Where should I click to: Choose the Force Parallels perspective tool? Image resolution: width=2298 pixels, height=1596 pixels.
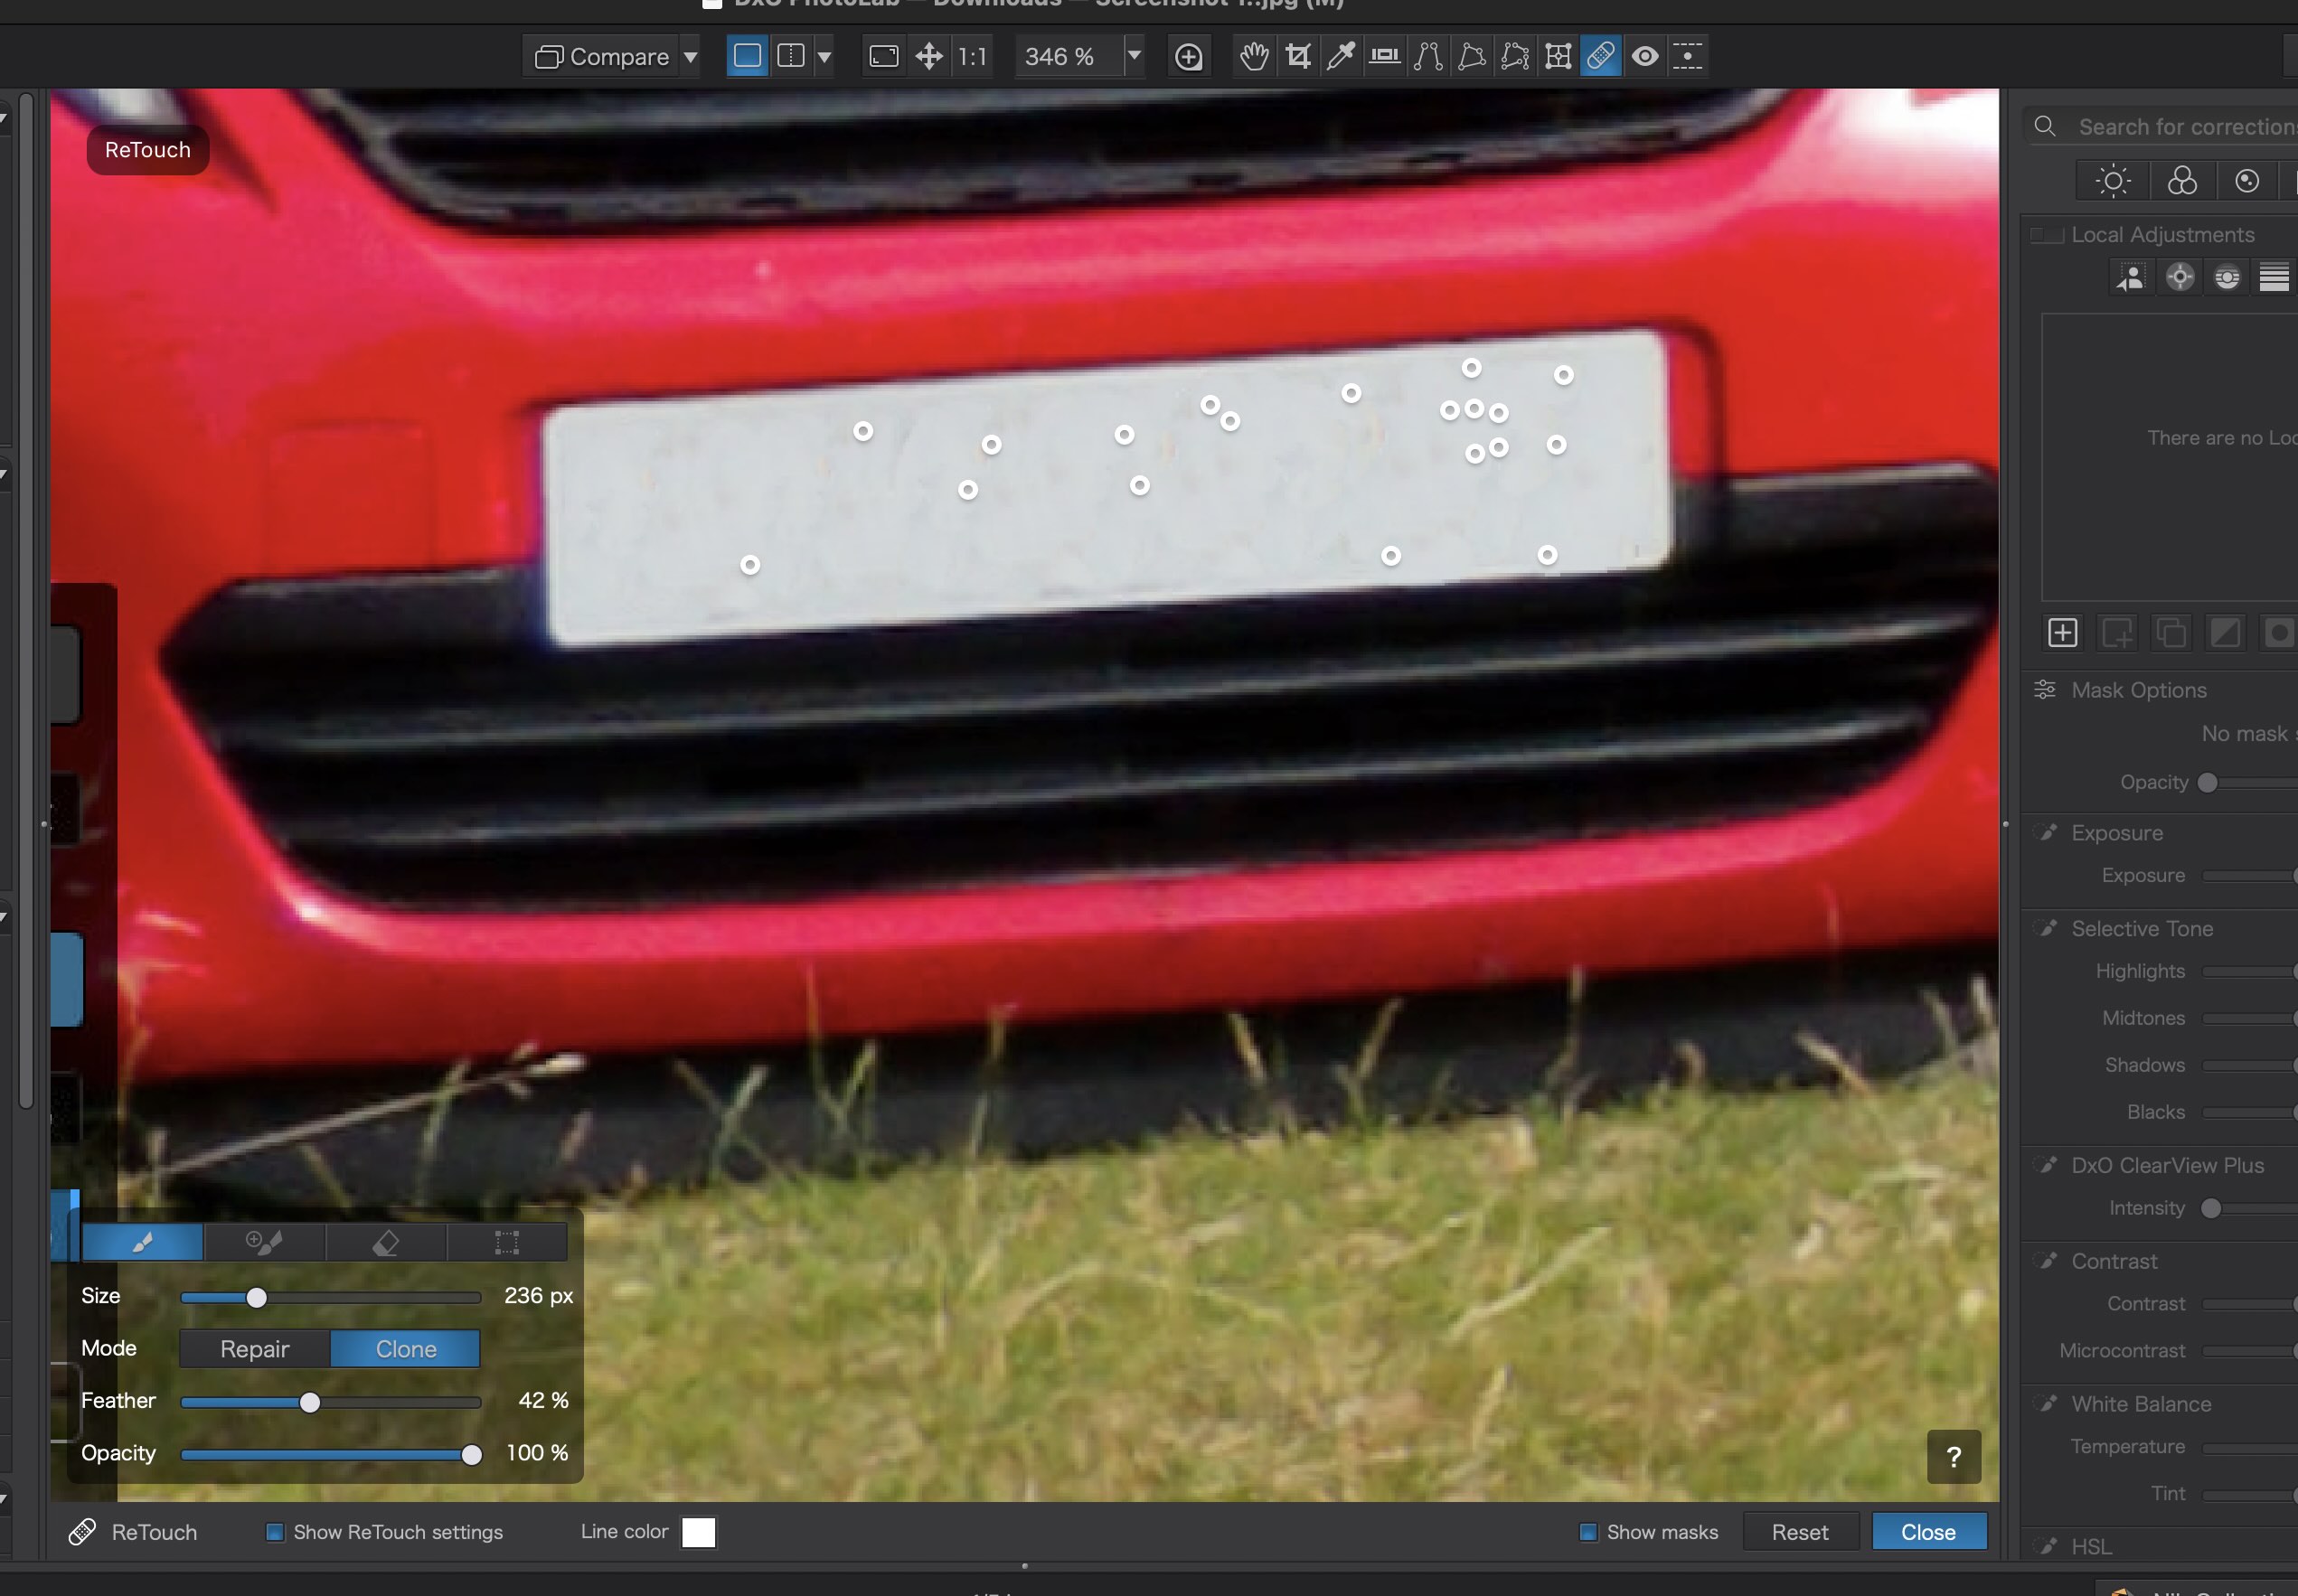(1428, 56)
